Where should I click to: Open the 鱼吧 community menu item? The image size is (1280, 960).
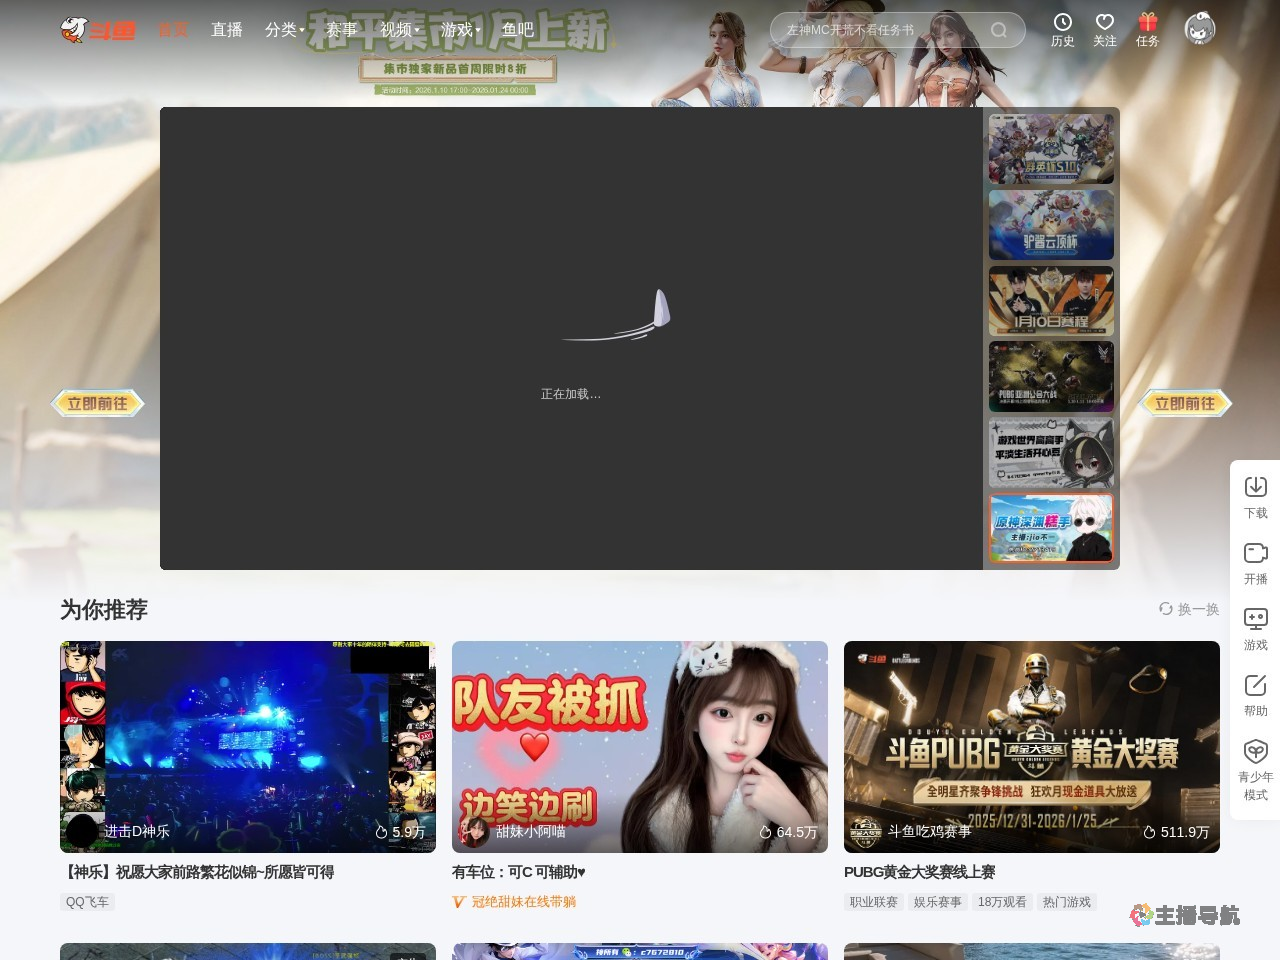(517, 30)
